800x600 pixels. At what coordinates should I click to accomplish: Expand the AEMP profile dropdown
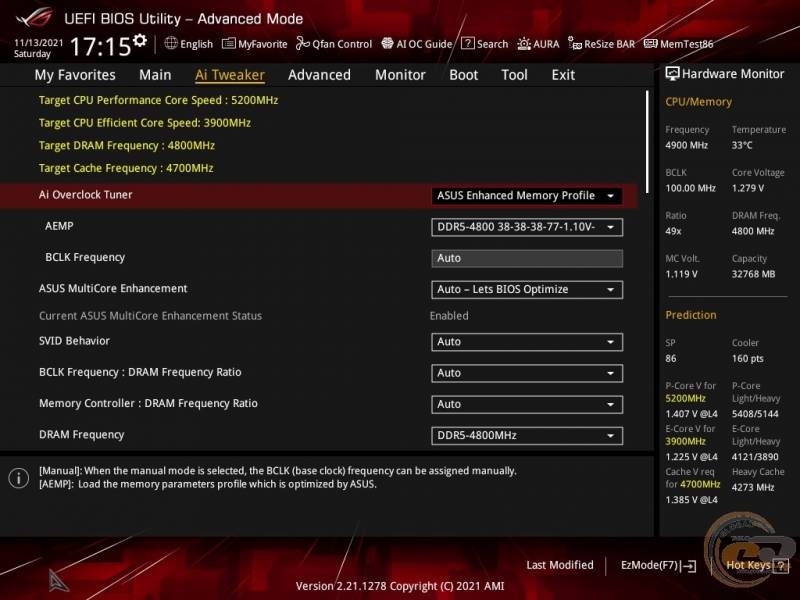(x=527, y=227)
